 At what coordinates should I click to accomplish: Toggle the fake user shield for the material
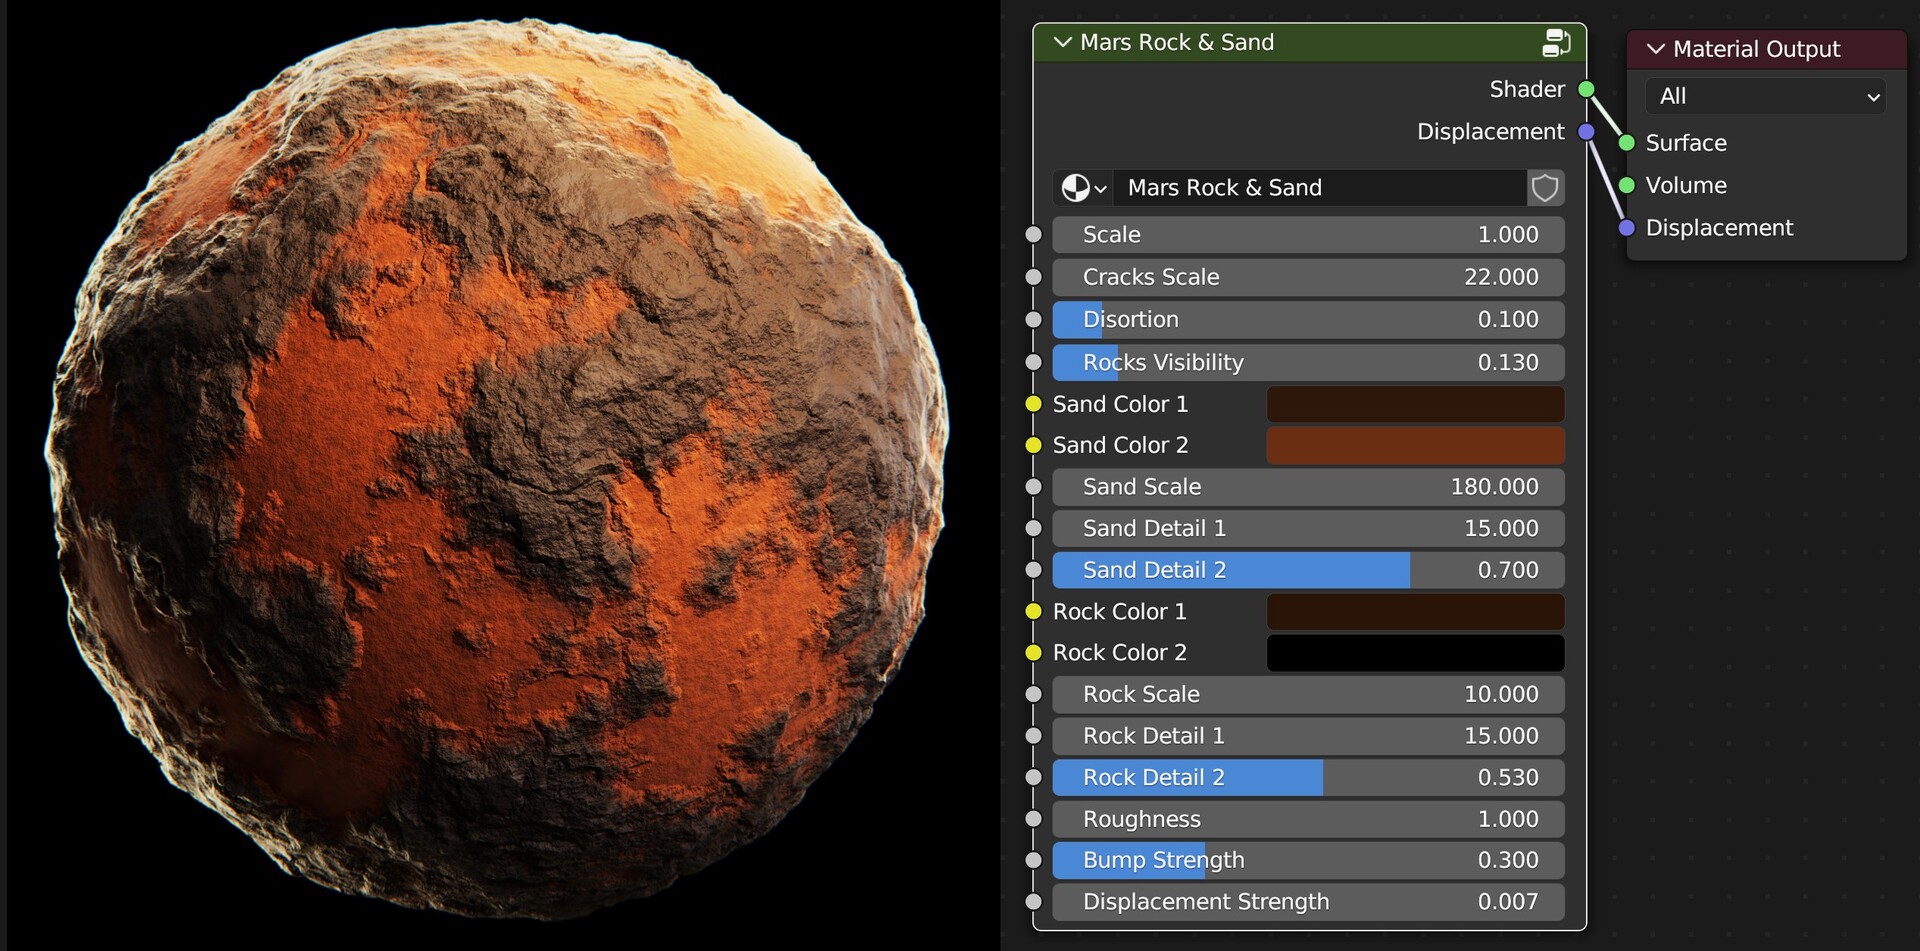(1544, 187)
